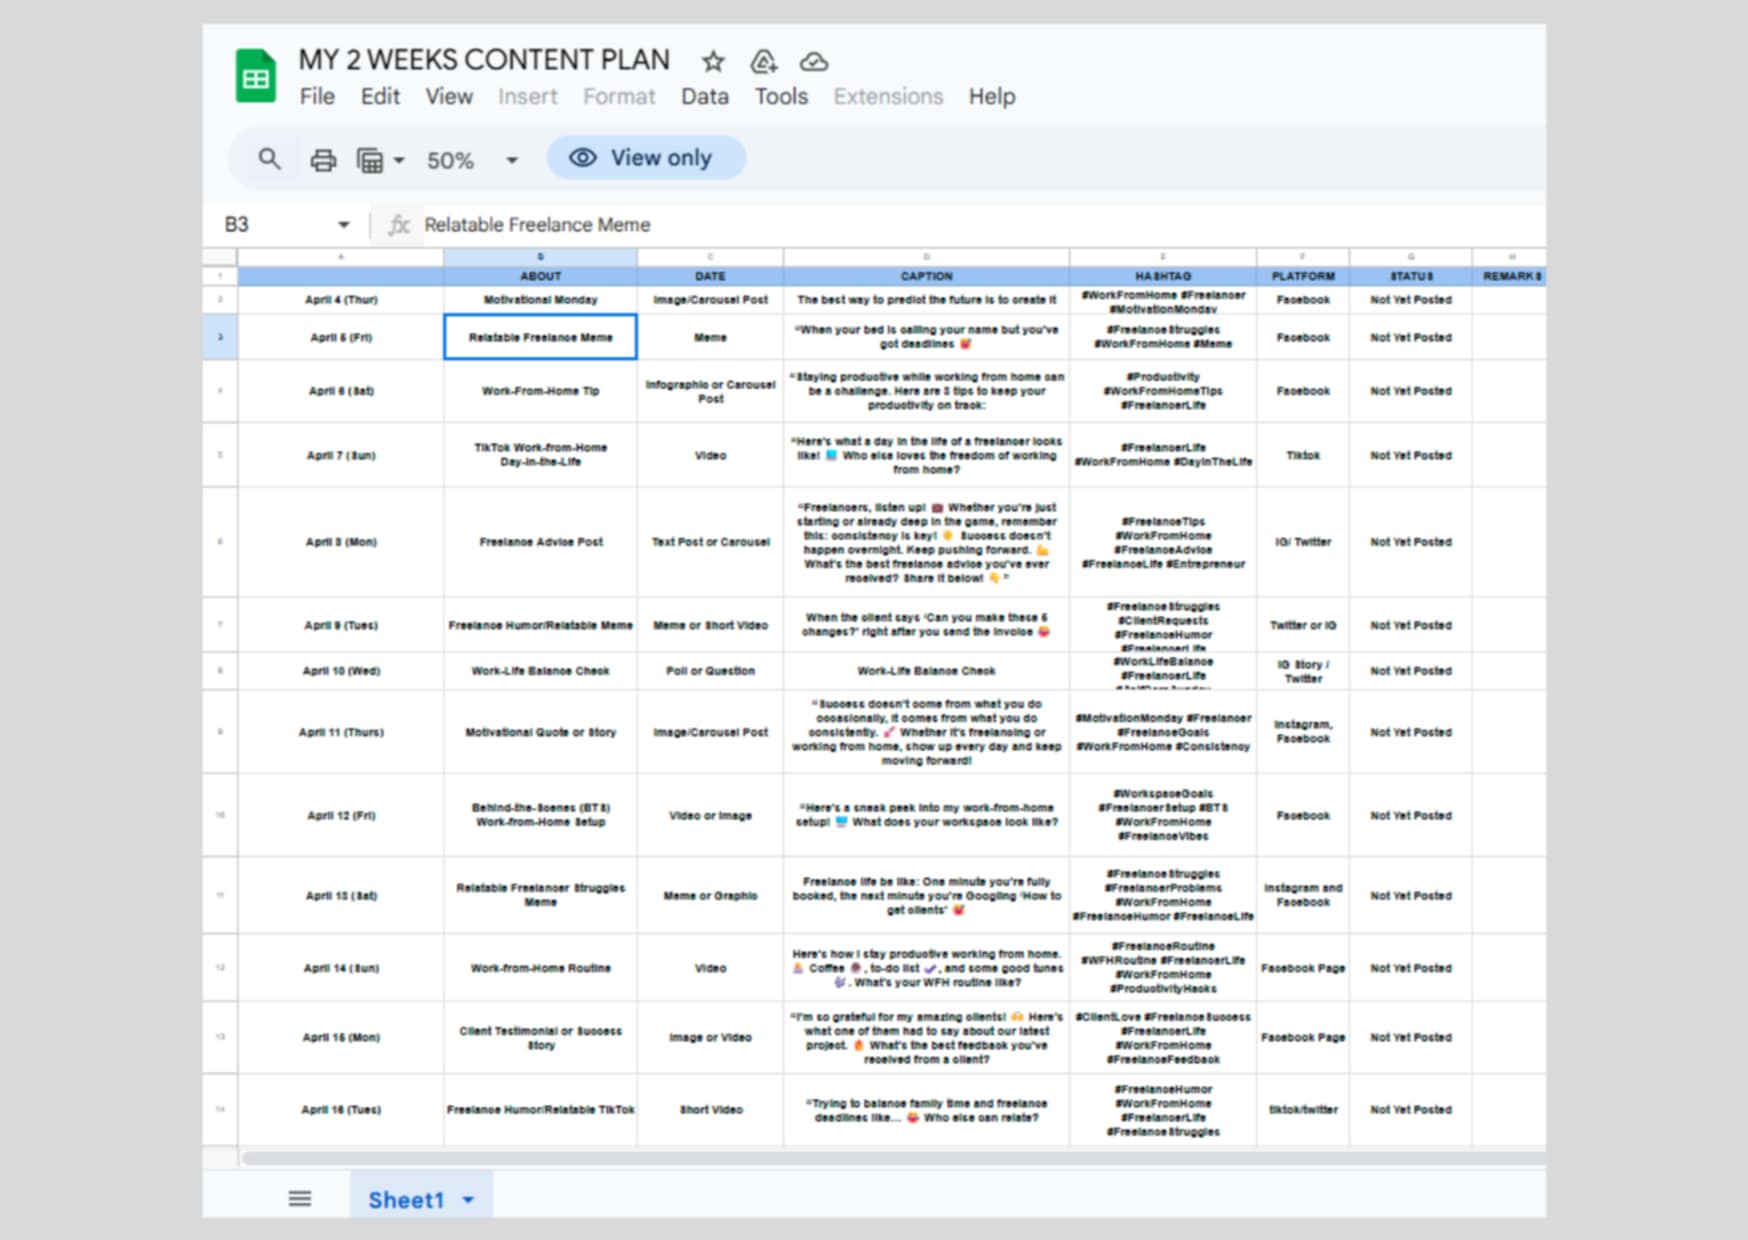Open the all sheets list icon

tap(300, 1198)
